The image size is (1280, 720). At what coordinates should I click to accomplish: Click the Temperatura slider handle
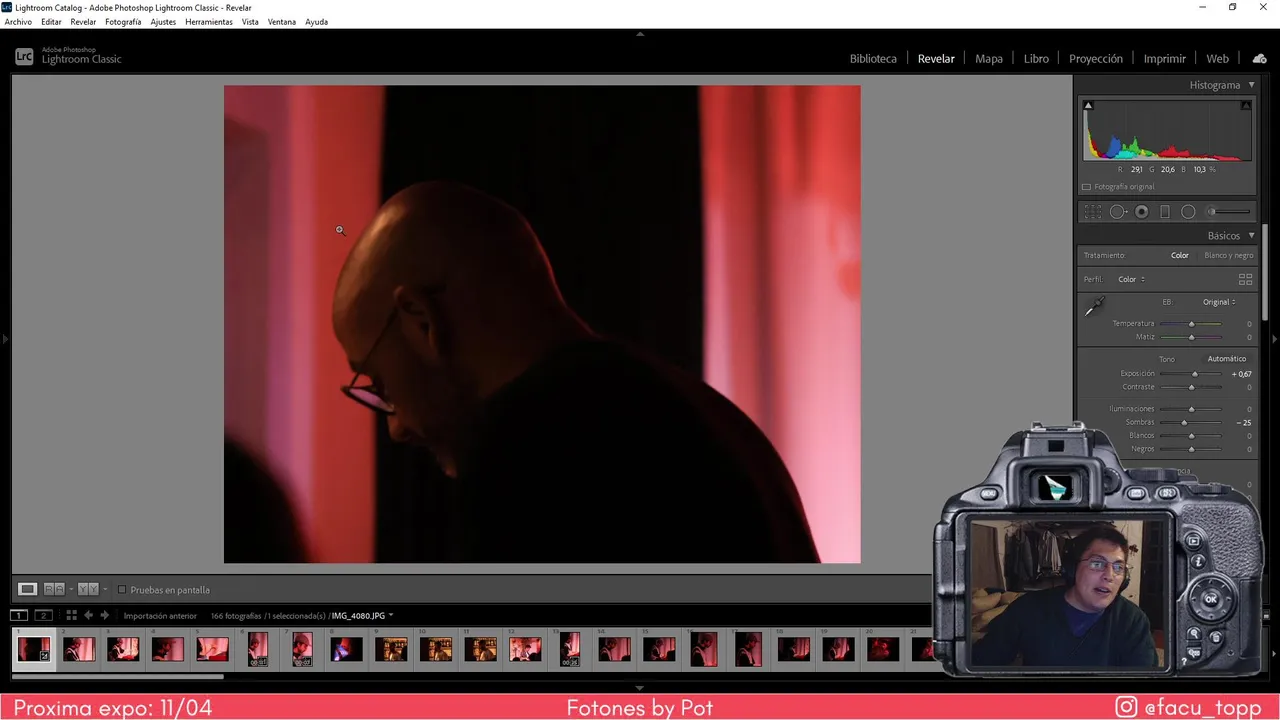coord(1191,324)
